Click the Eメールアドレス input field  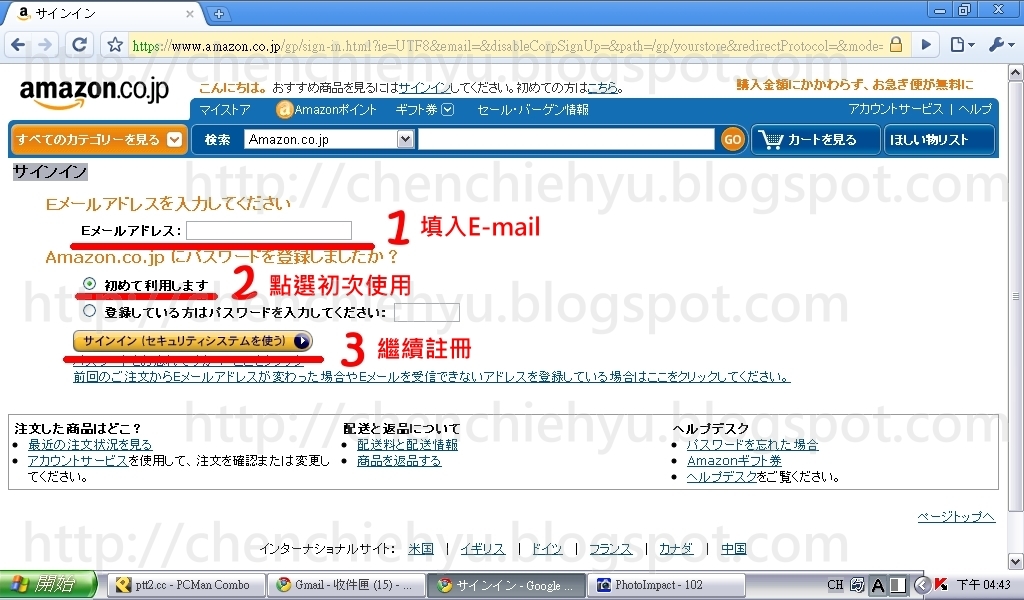click(x=269, y=230)
